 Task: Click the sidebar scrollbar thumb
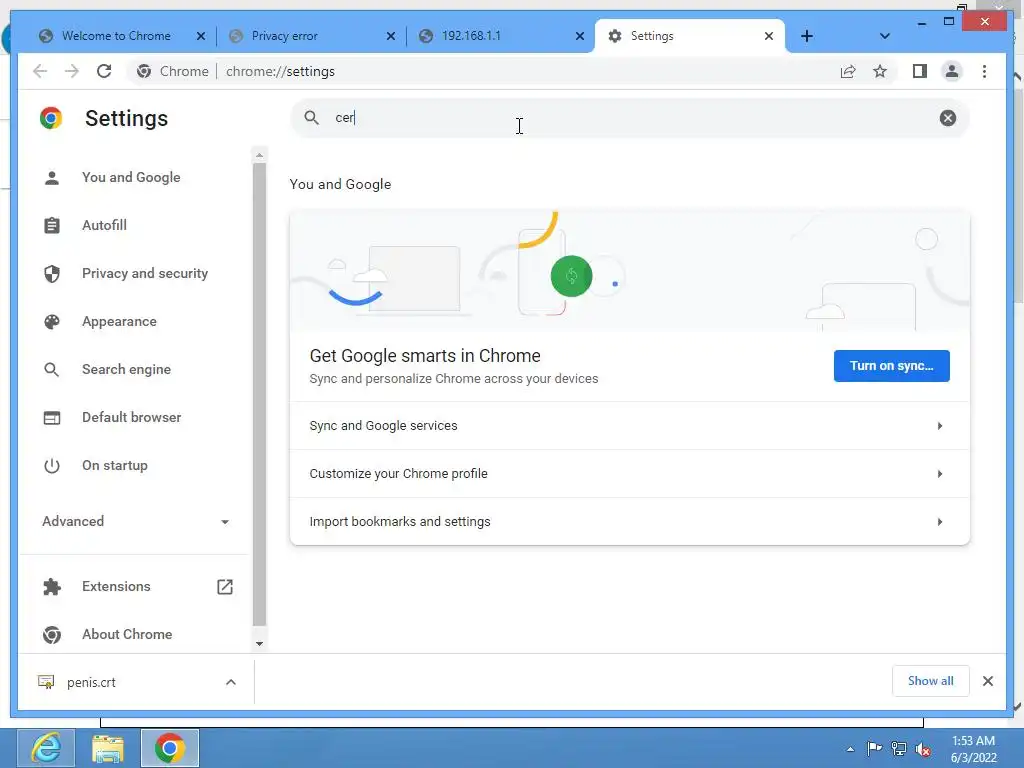(259, 394)
